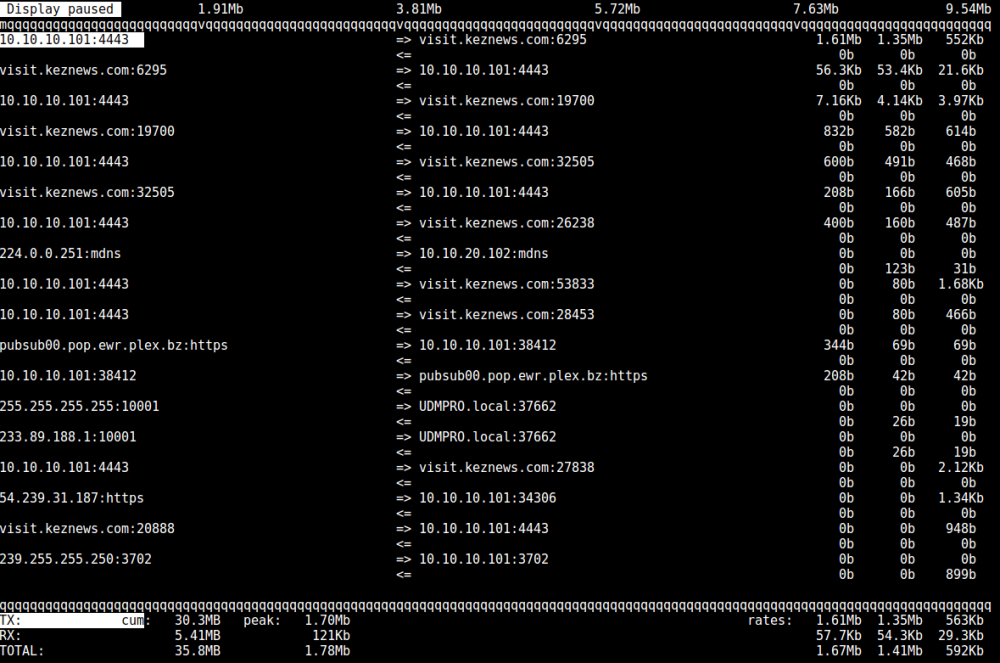
Task: Click the 491b rate value
Action: (x=899, y=162)
